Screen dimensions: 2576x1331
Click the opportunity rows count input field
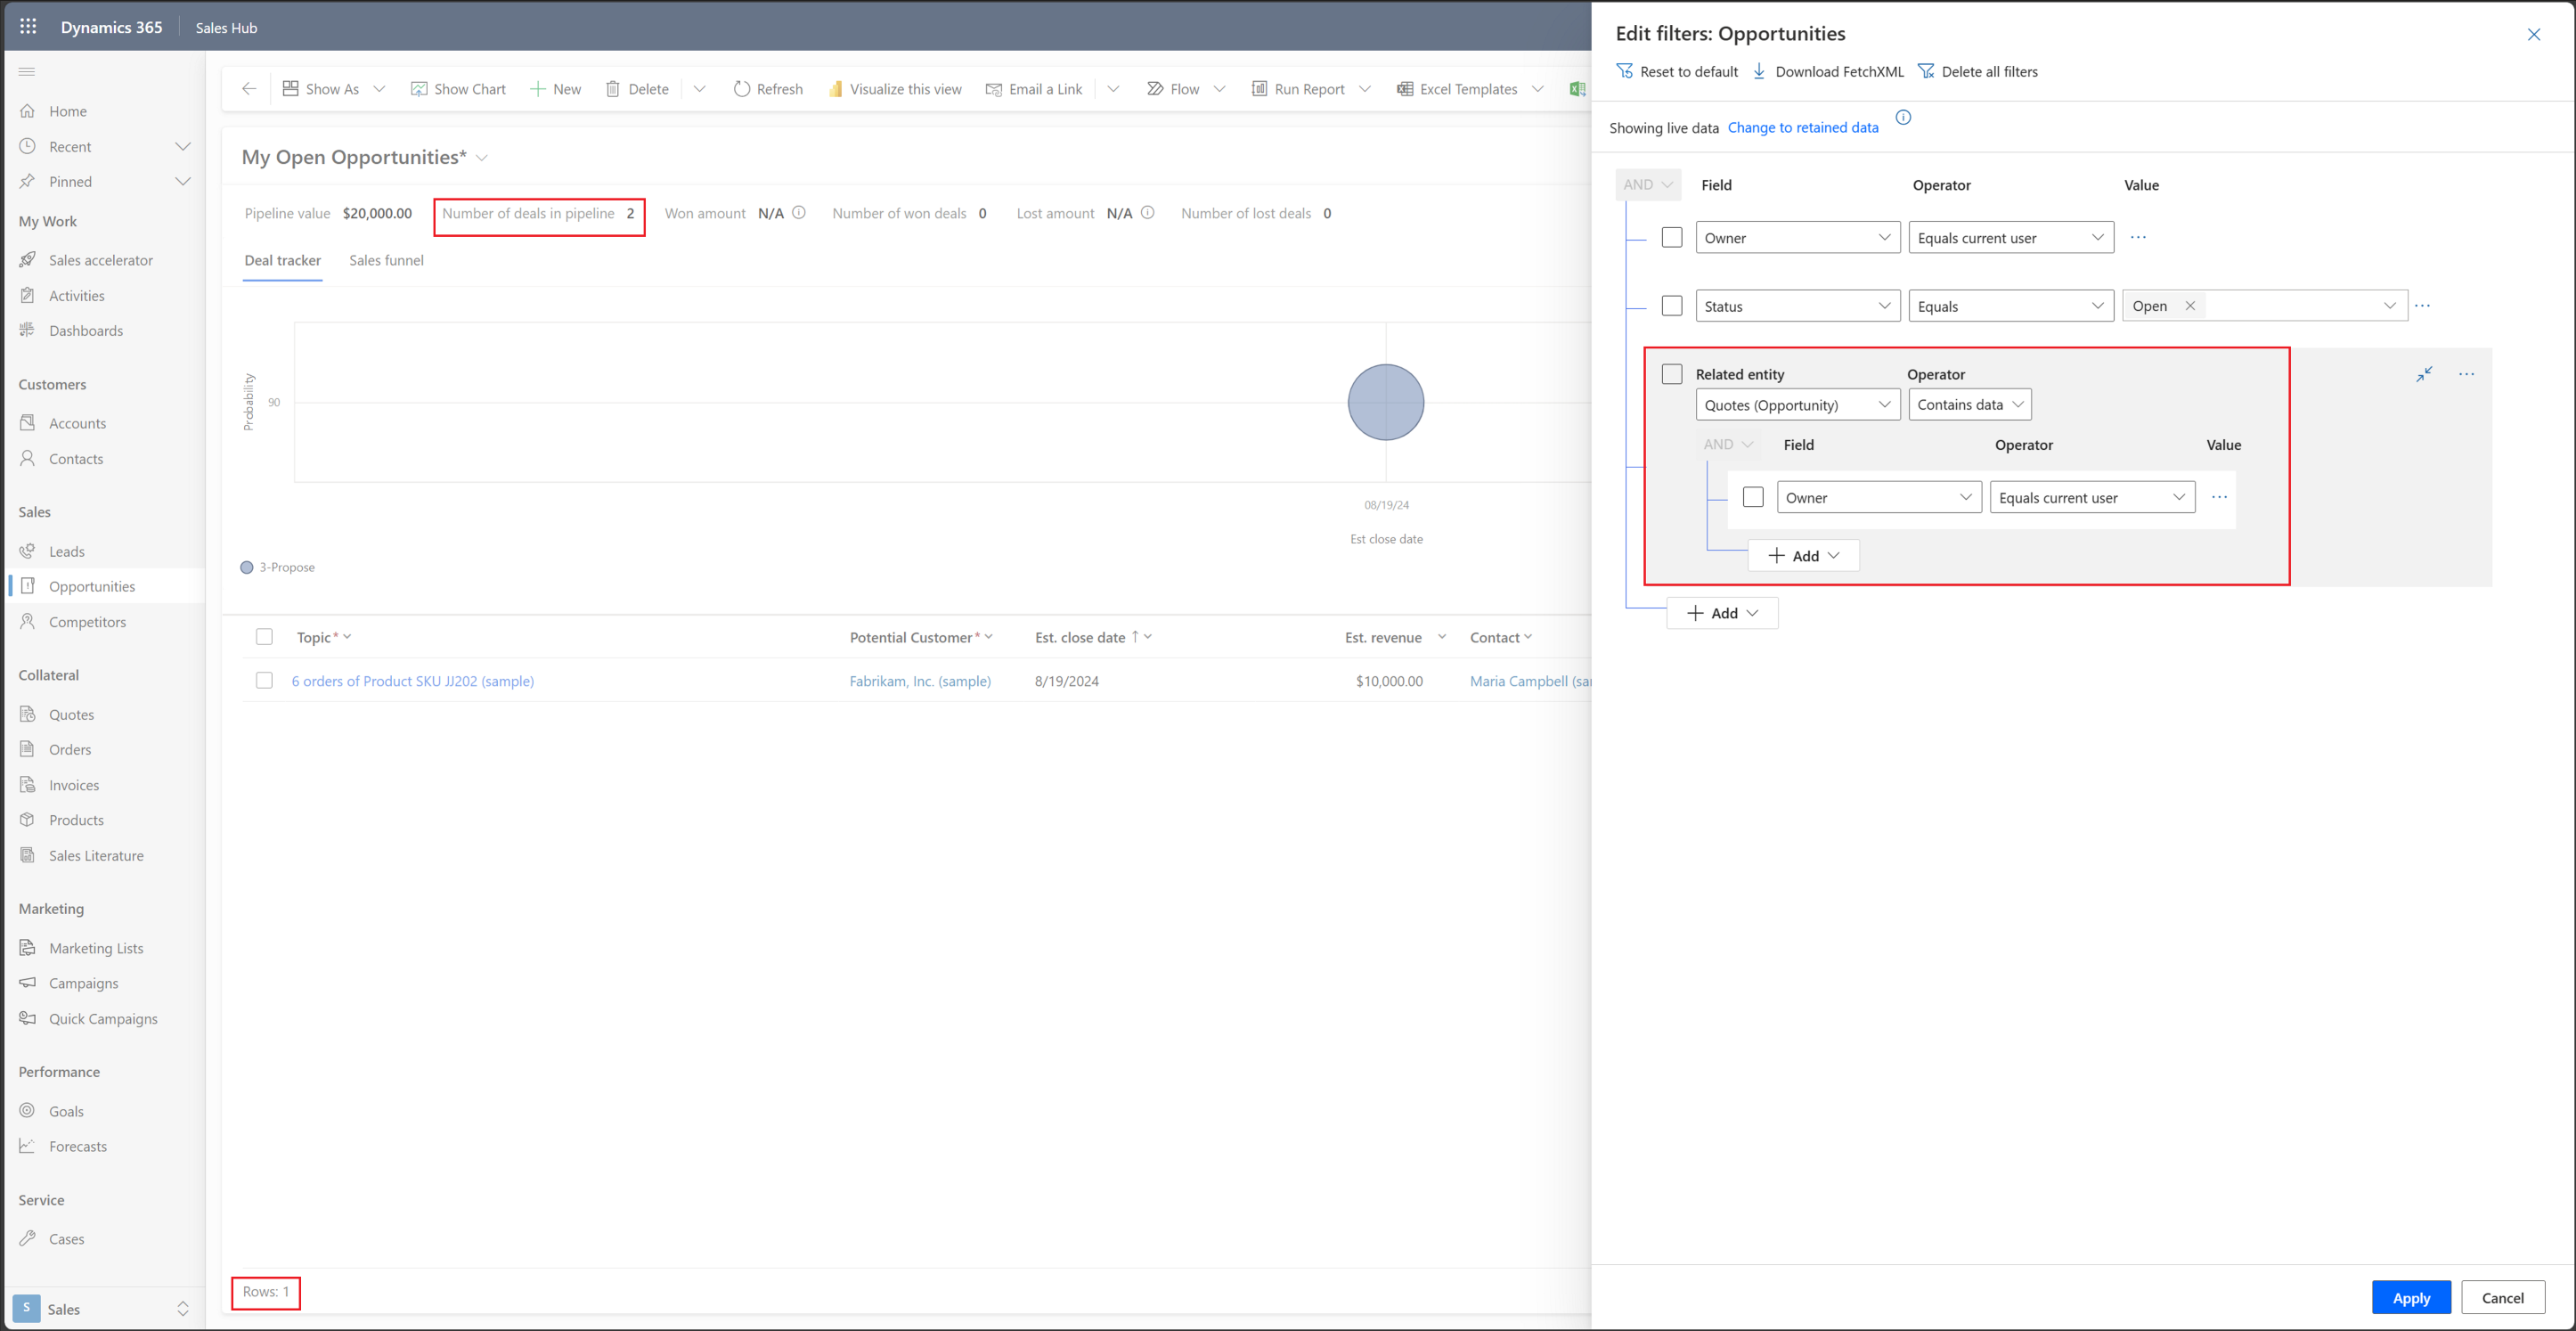point(265,1292)
